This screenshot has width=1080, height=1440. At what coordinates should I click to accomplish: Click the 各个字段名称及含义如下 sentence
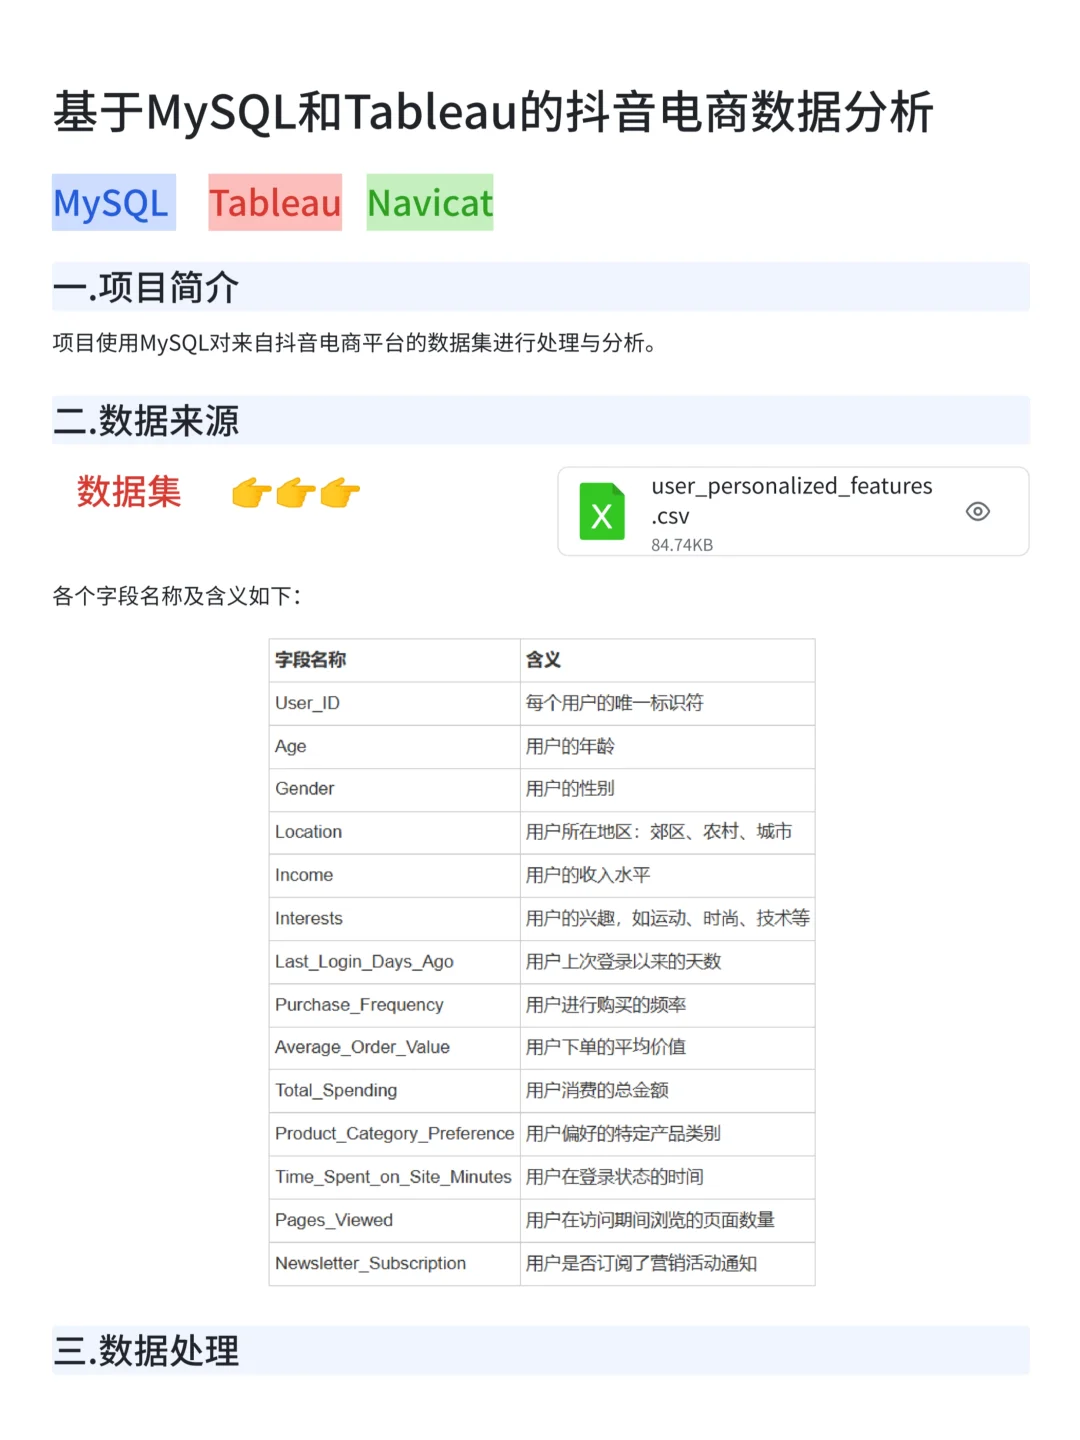point(176,597)
